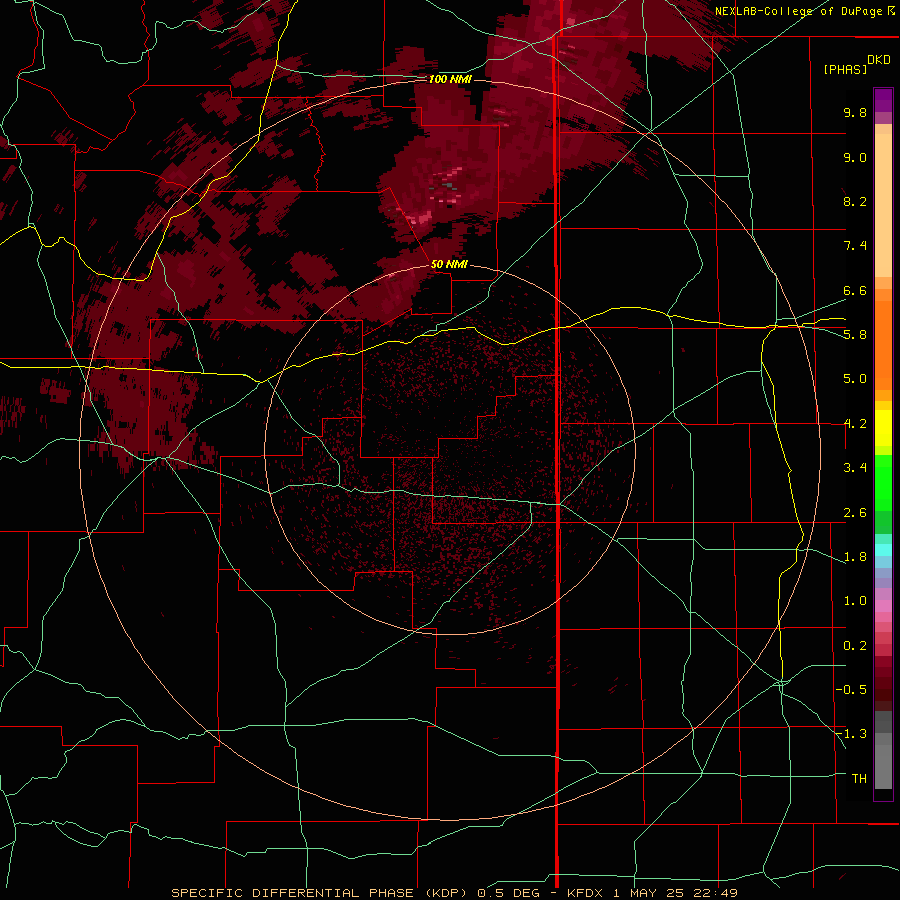Viewport: 900px width, 900px height.
Task: Click the -0.5 legend value
Action: coord(851,690)
